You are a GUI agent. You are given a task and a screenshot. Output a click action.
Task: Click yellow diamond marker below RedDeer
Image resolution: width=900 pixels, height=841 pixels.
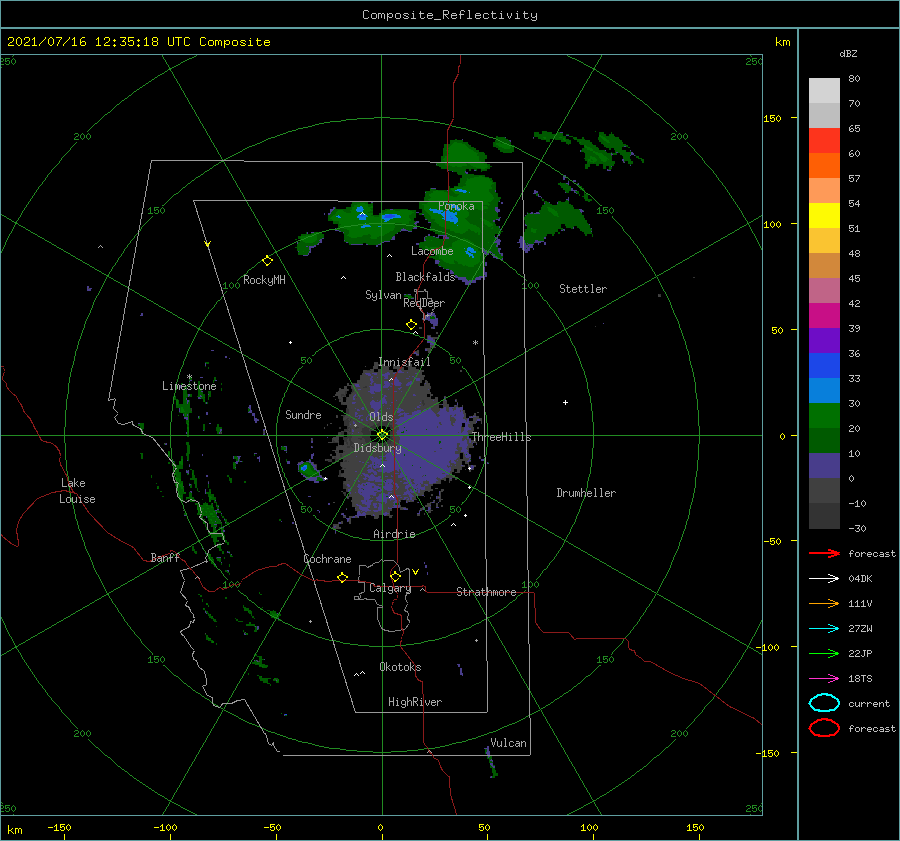pyautogui.click(x=411, y=324)
